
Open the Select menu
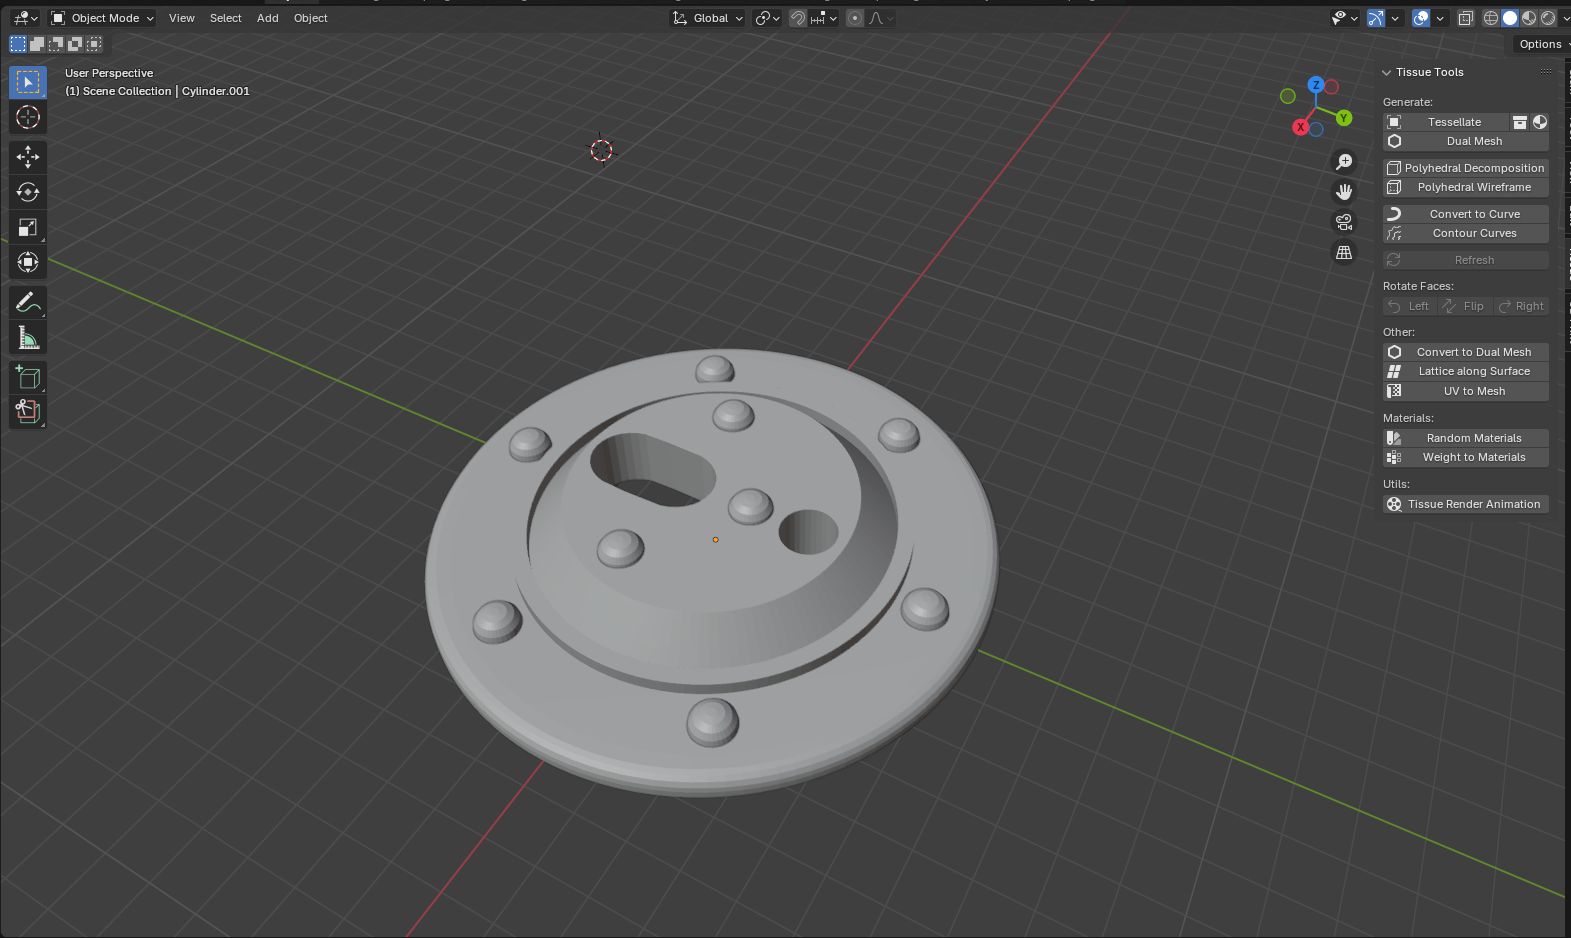(225, 18)
